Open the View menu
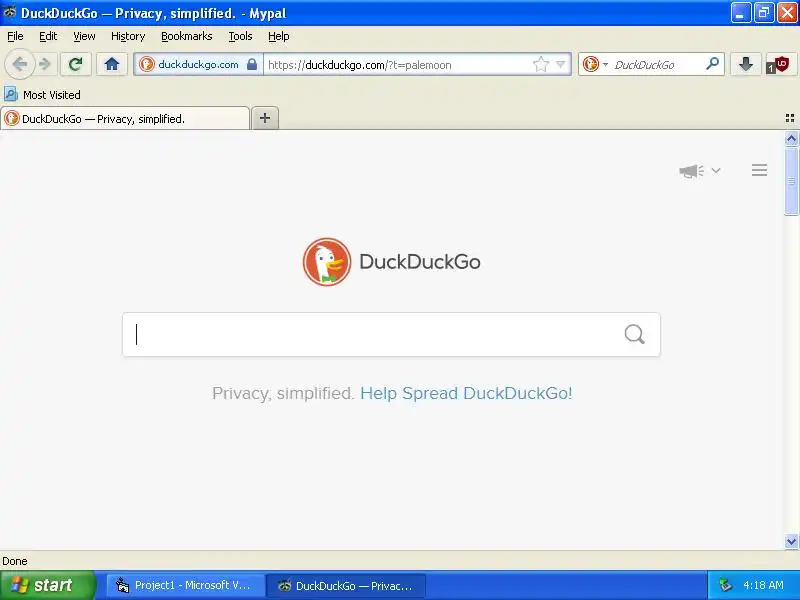The height and width of the screenshot is (600, 800). pyautogui.click(x=84, y=36)
